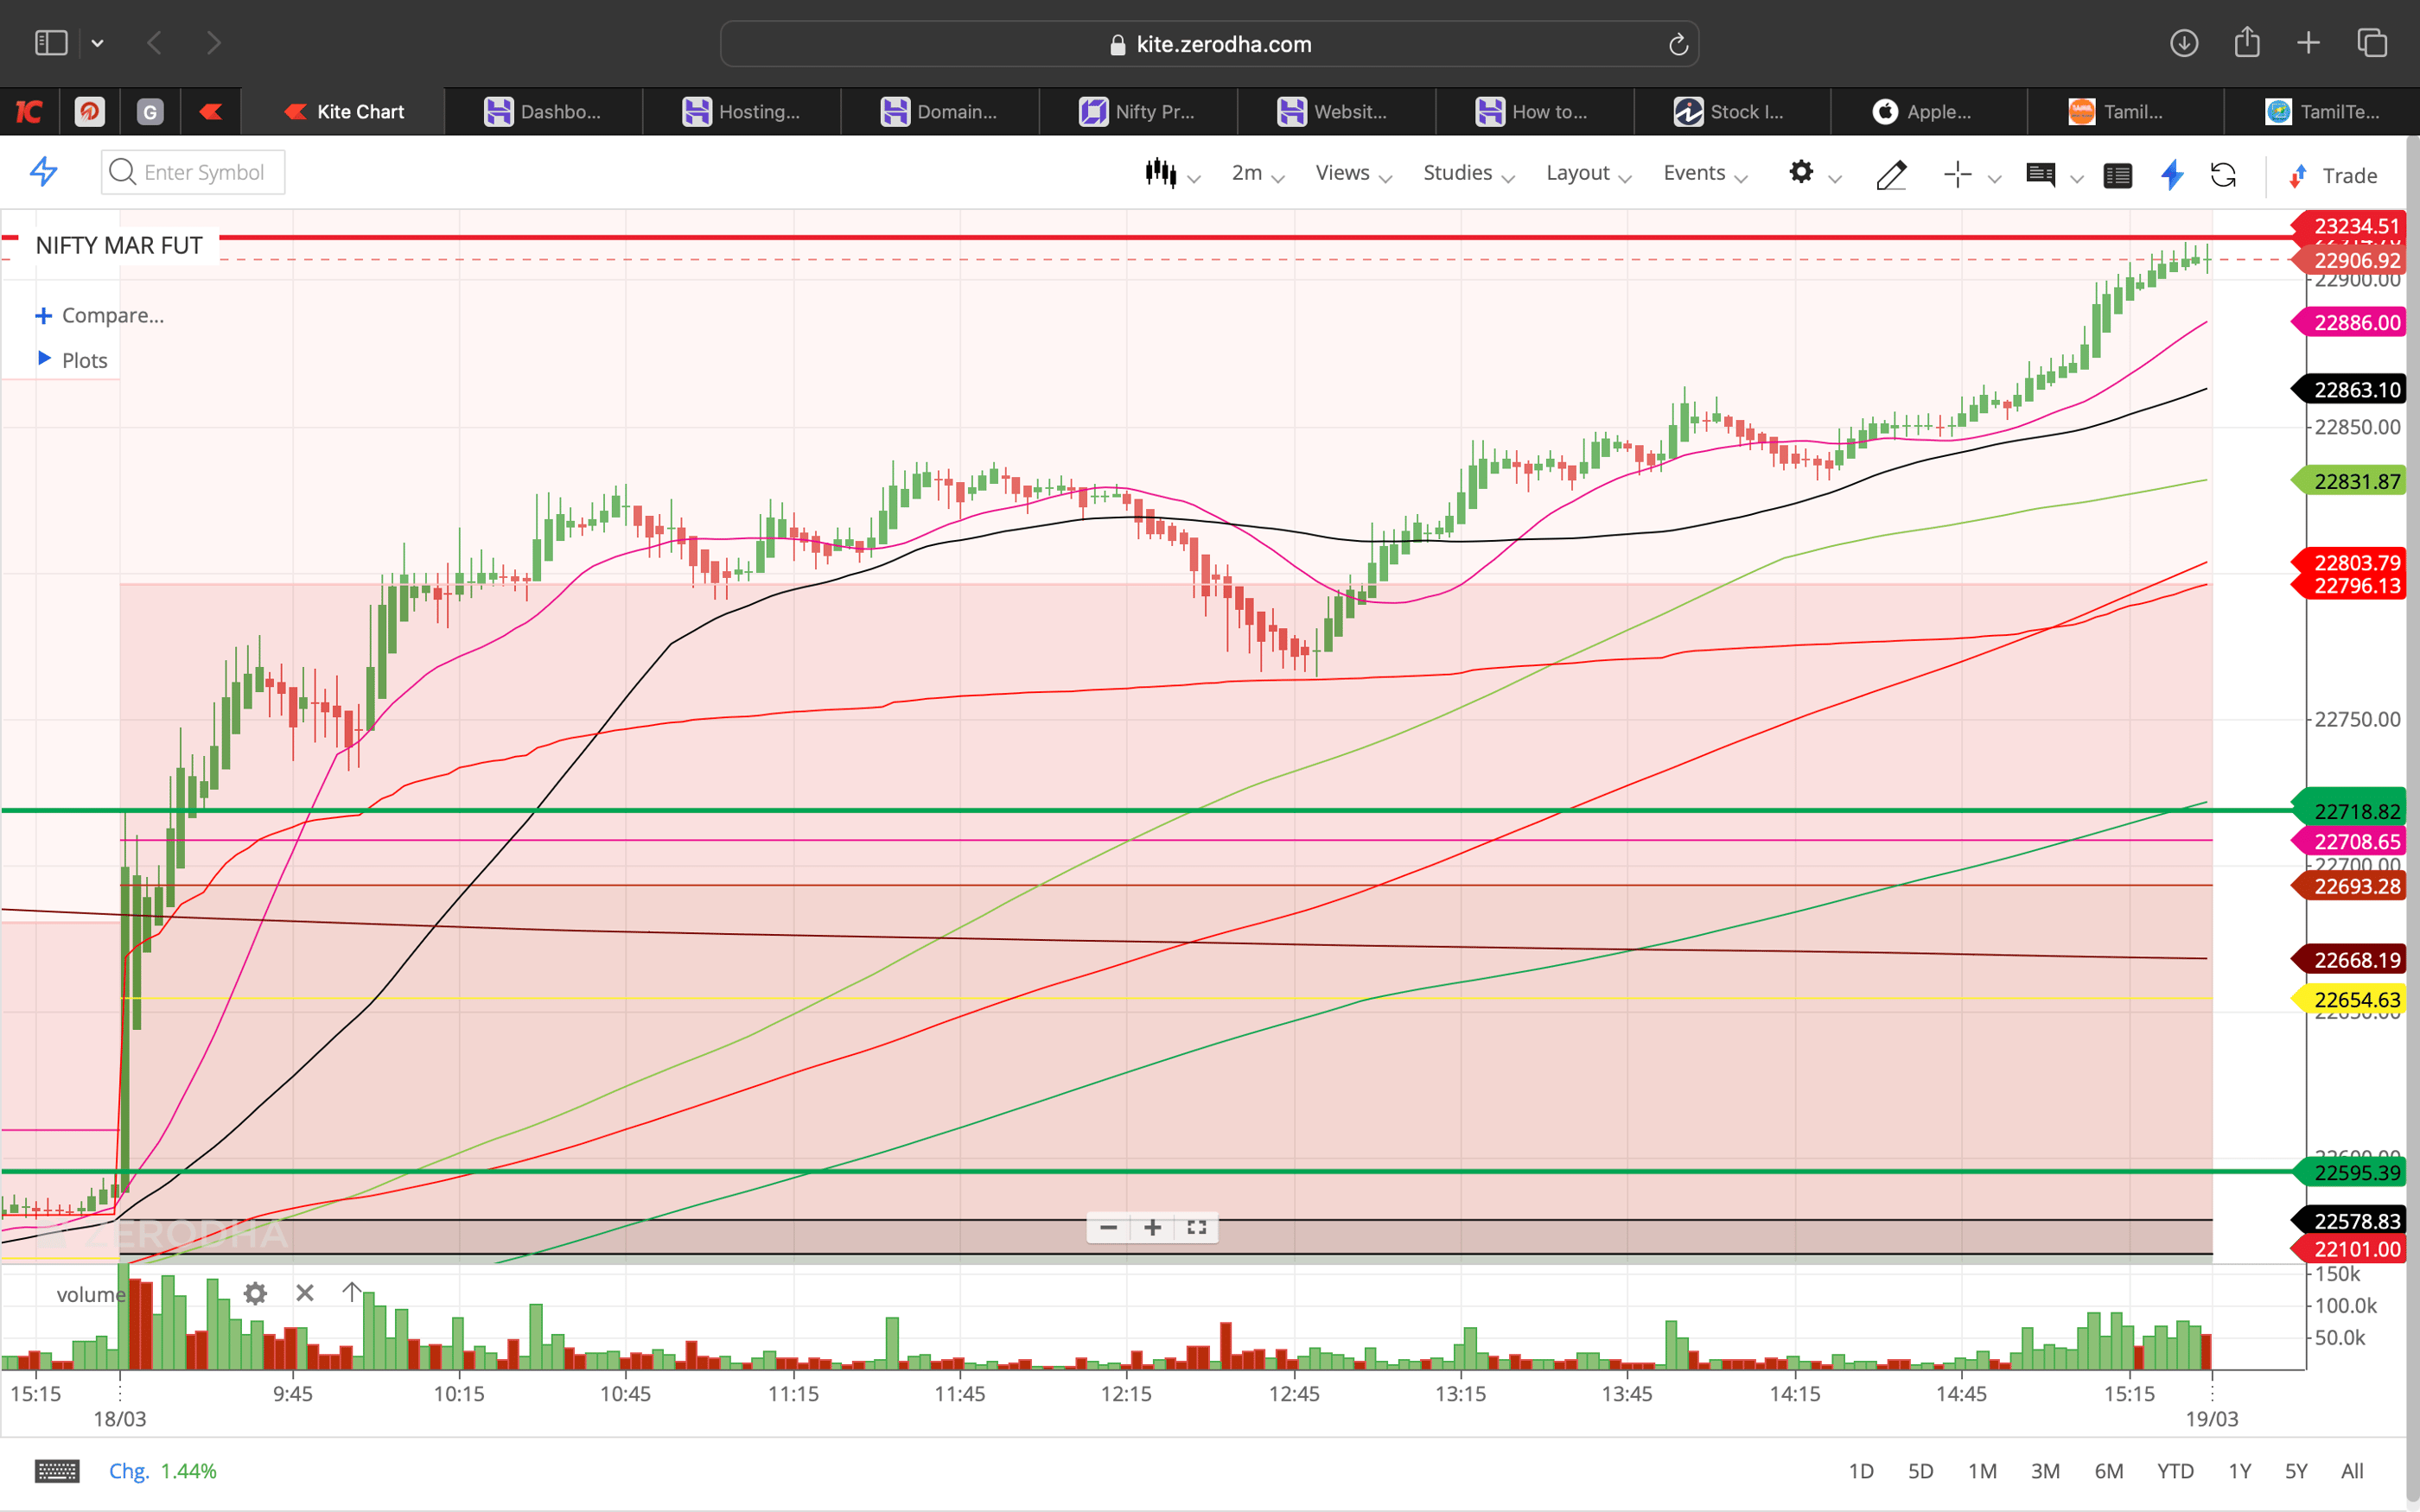Open the Layout menu
Viewport: 2420px width, 1512px height.
pos(1582,172)
